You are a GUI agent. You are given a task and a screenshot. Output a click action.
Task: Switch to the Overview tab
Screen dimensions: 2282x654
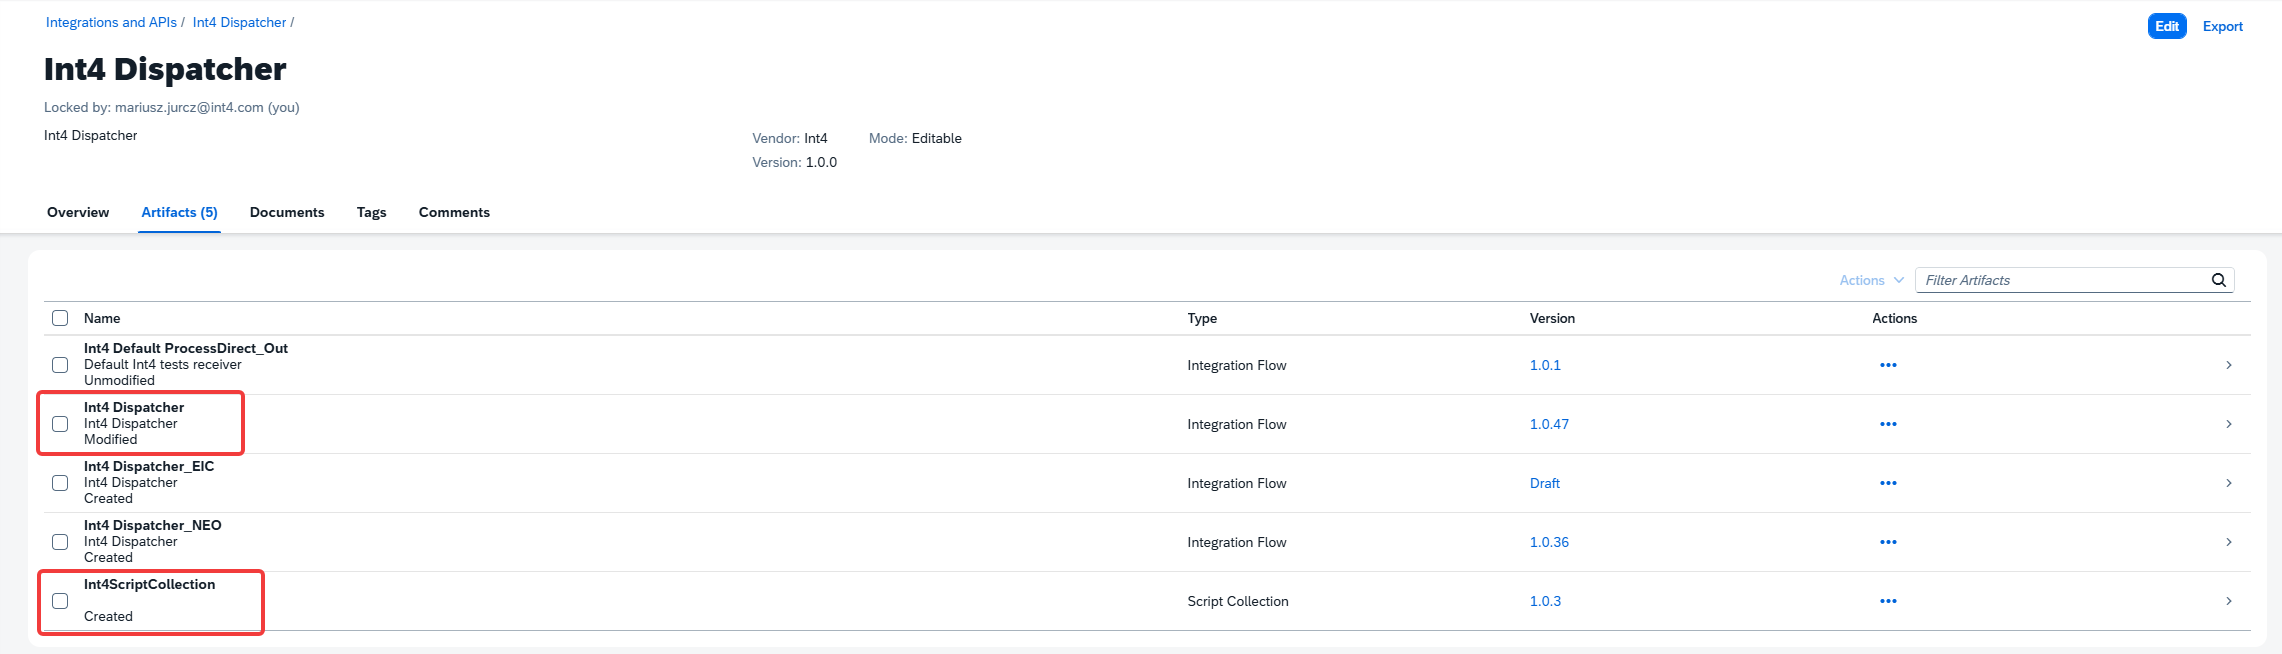pos(78,212)
